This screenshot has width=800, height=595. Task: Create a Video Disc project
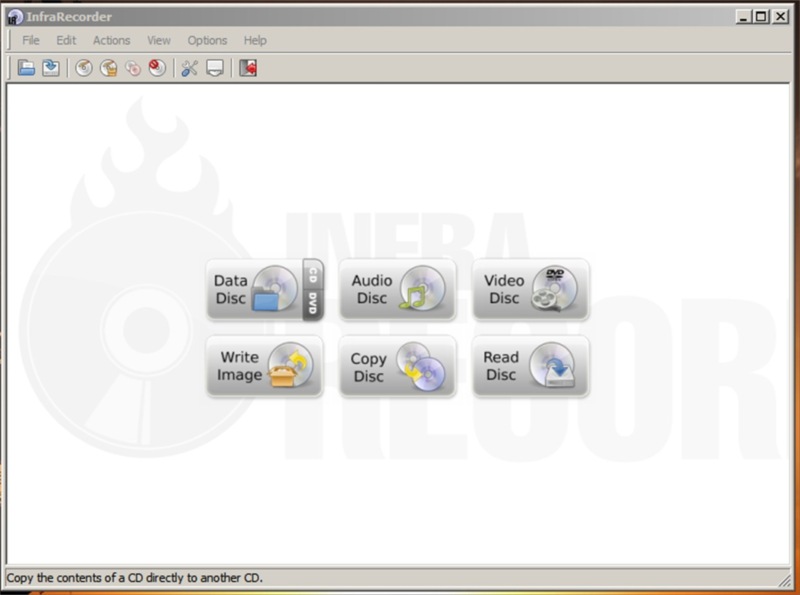pos(531,289)
